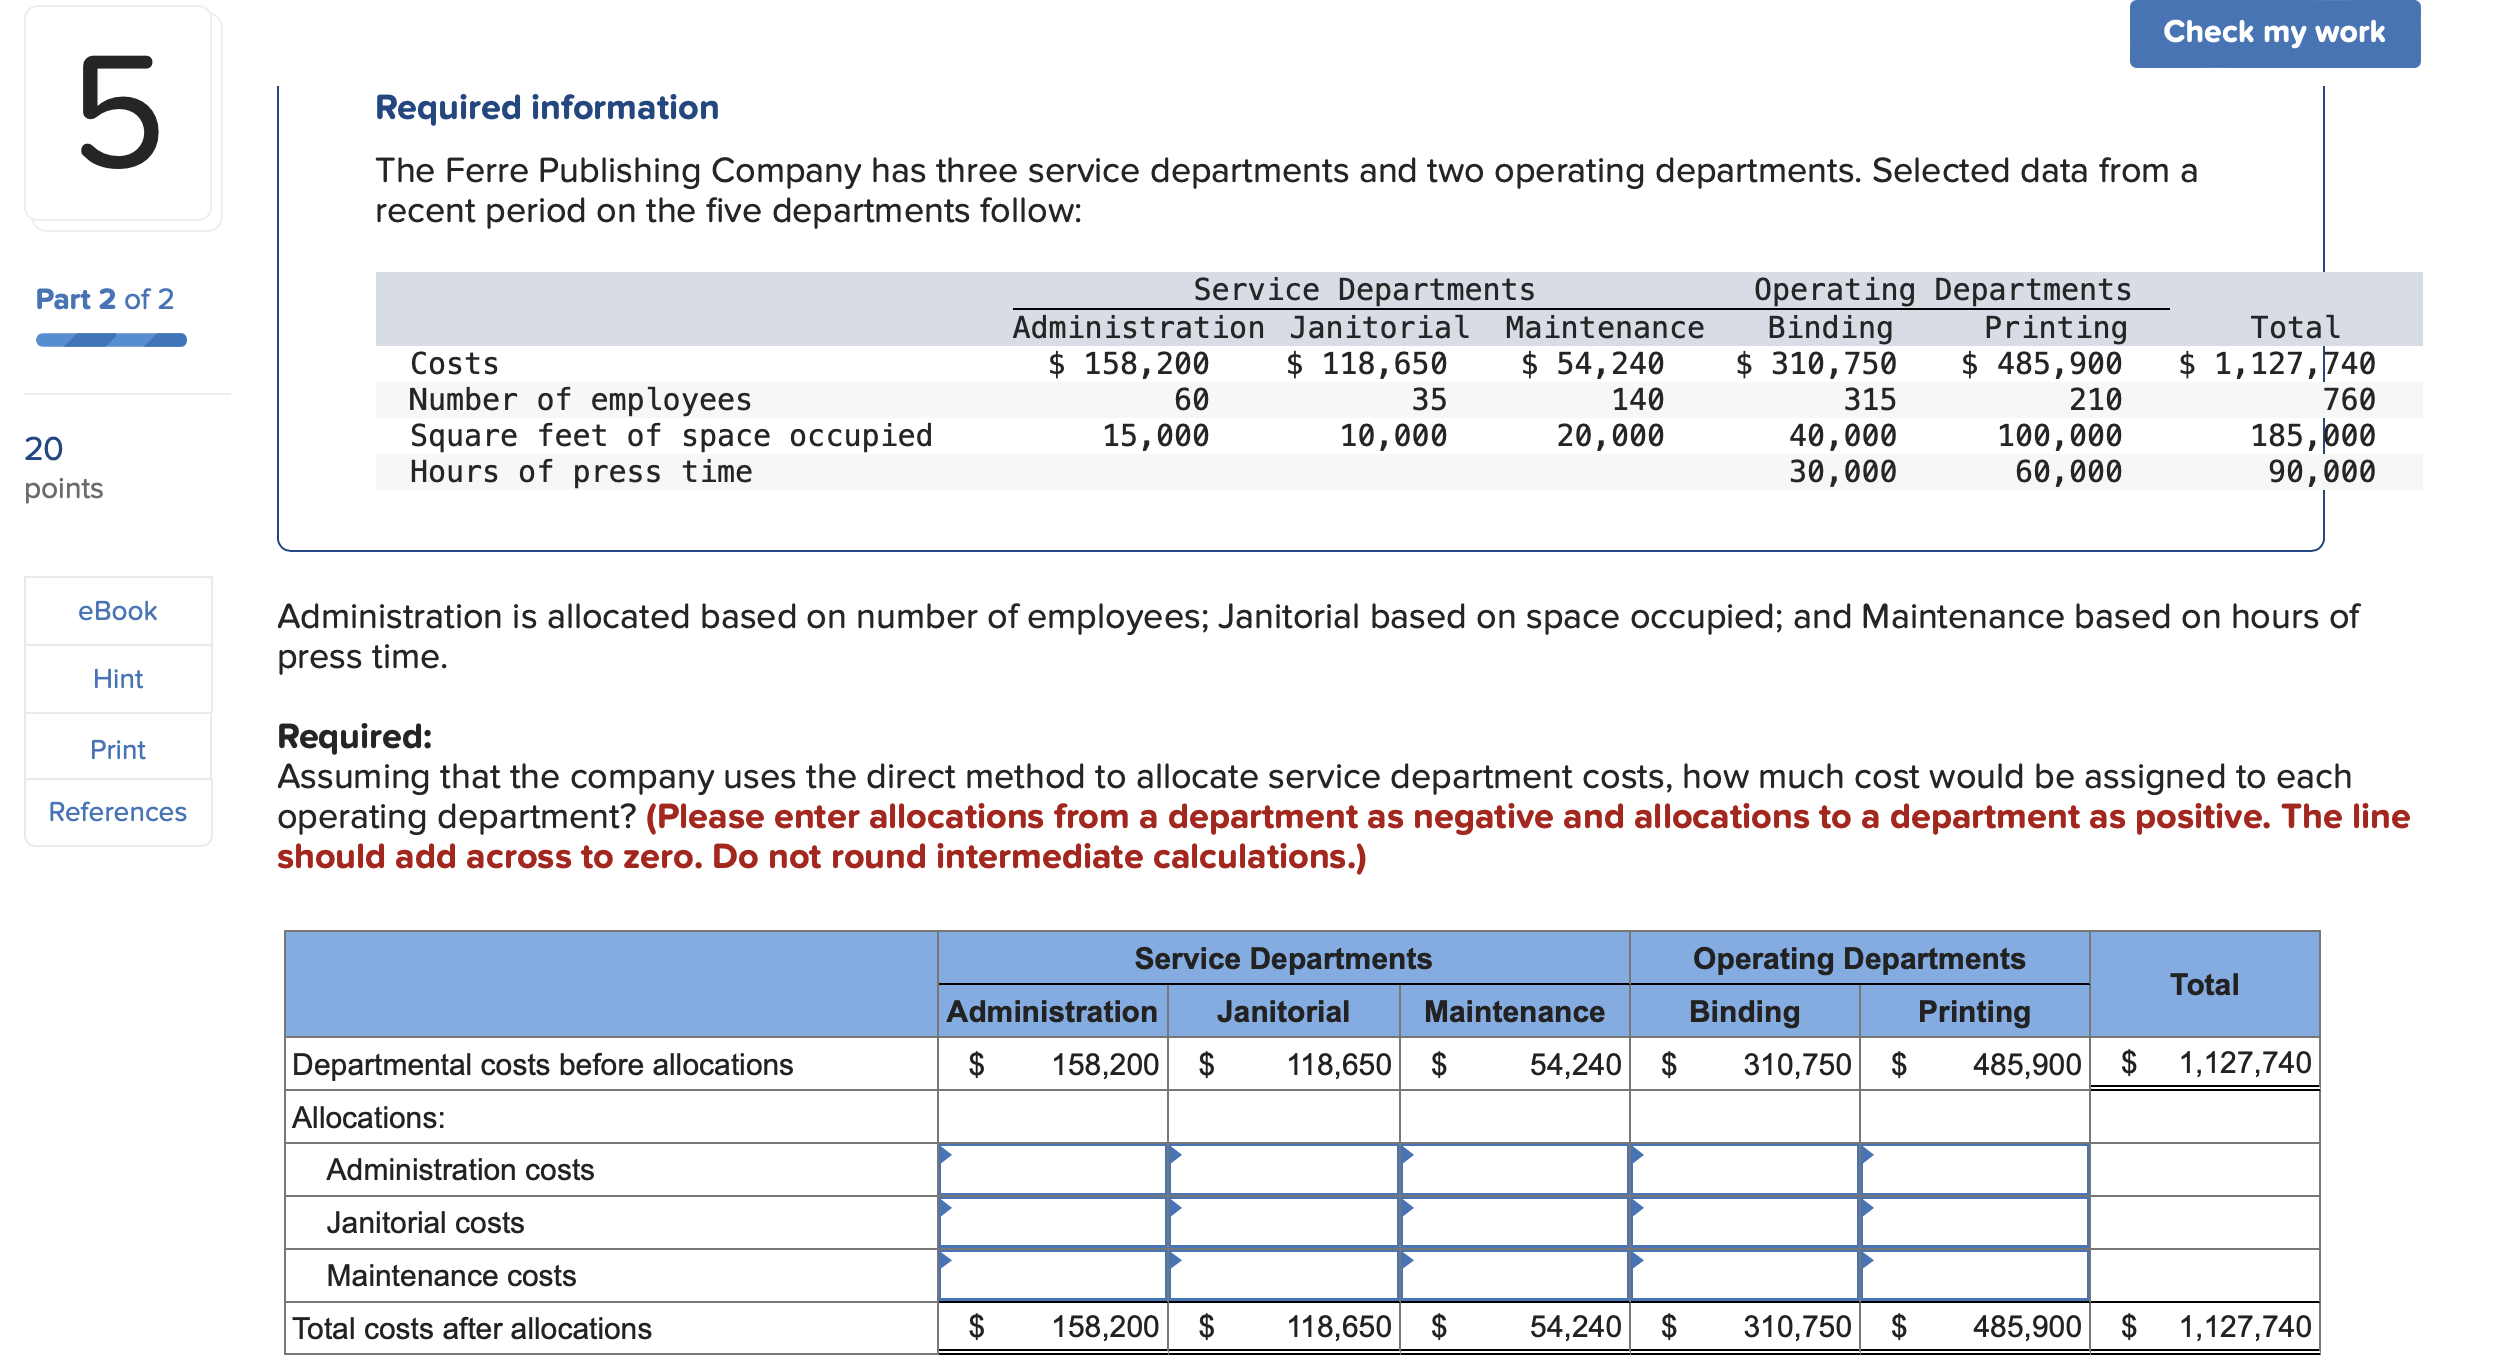Image resolution: width=2494 pixels, height=1366 pixels.
Task: Select Janitorial costs cell under Printing
Action: [x=1974, y=1223]
